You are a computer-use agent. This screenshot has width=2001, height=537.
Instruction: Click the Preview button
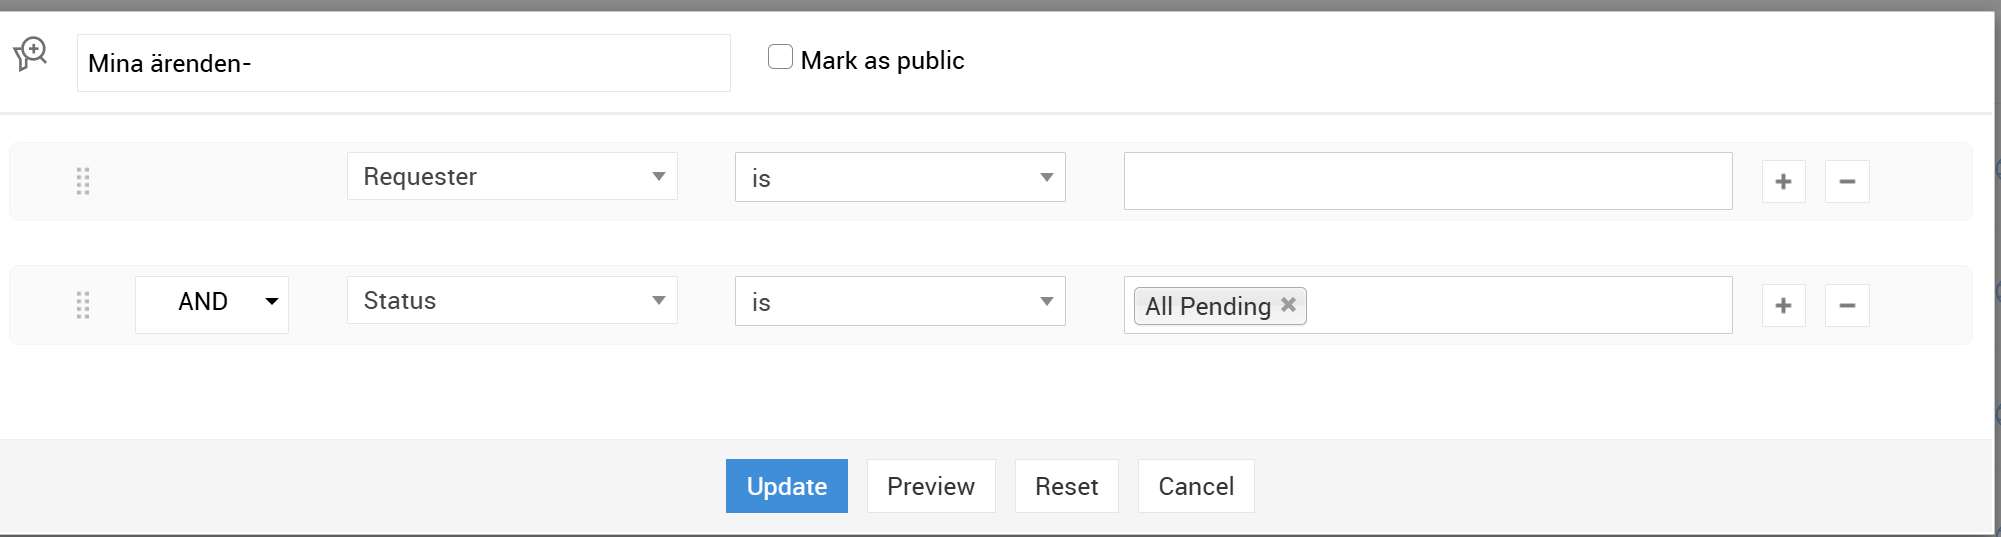point(930,486)
